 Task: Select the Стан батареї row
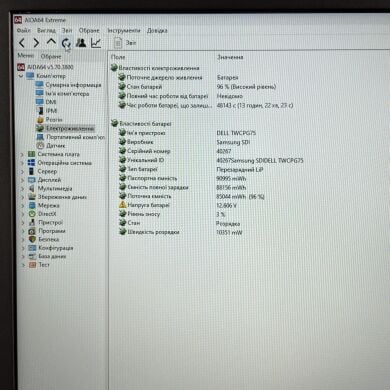pyautogui.click(x=197, y=87)
